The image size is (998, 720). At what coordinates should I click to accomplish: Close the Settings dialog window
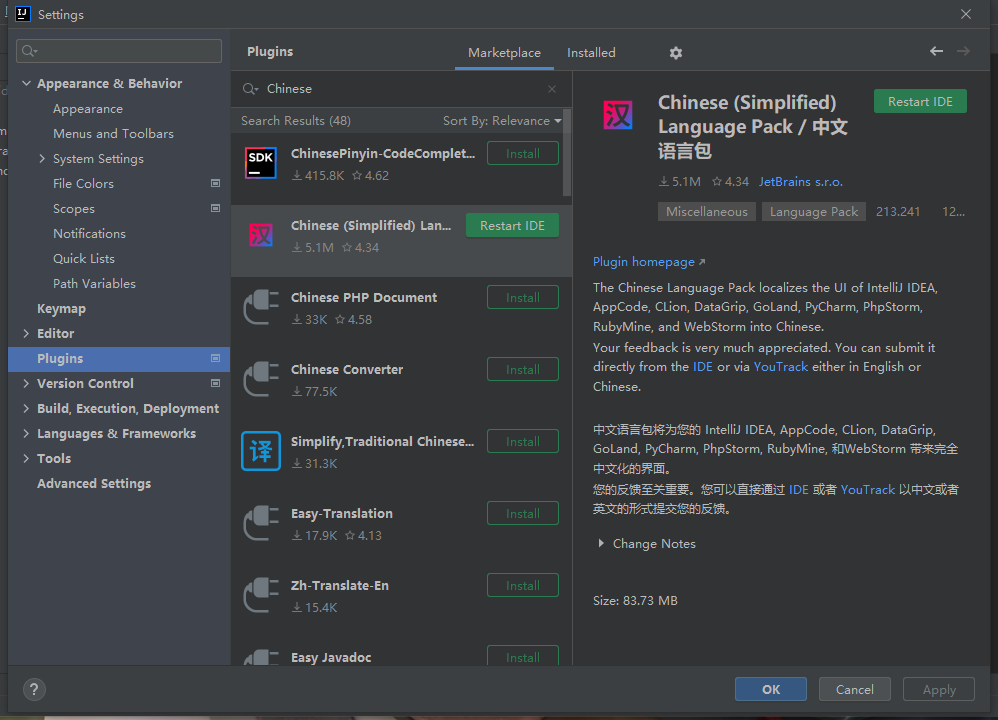pos(966,14)
